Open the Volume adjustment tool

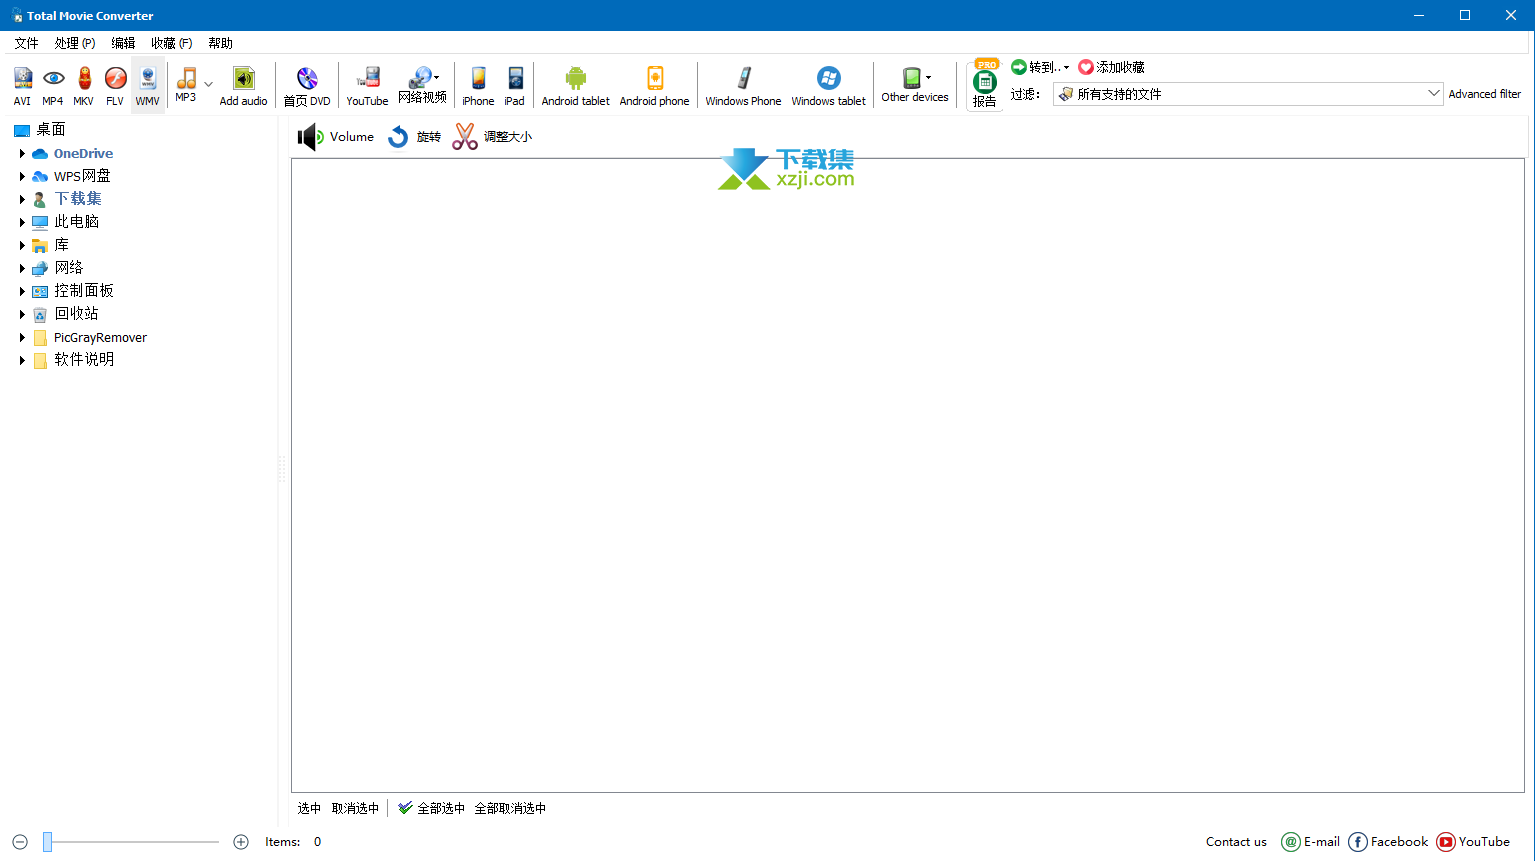tap(336, 137)
